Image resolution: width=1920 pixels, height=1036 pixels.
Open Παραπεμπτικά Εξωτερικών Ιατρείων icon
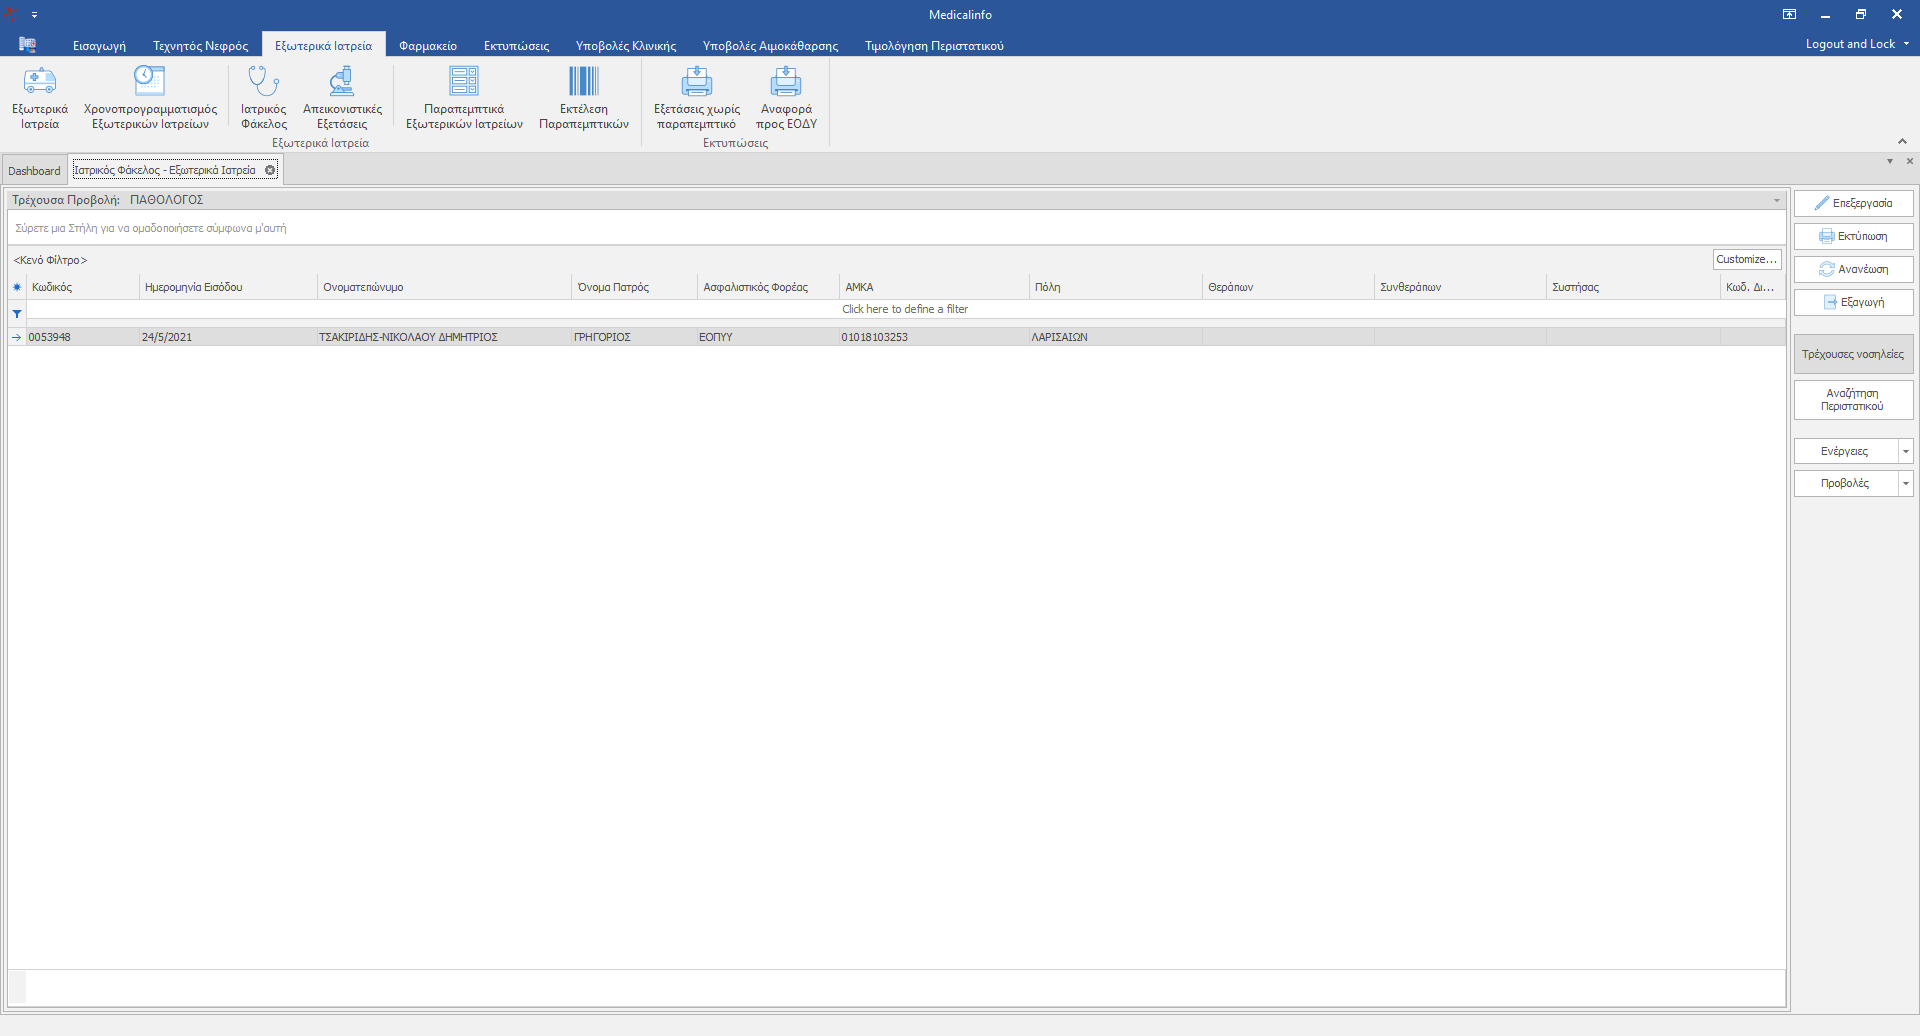click(x=464, y=82)
